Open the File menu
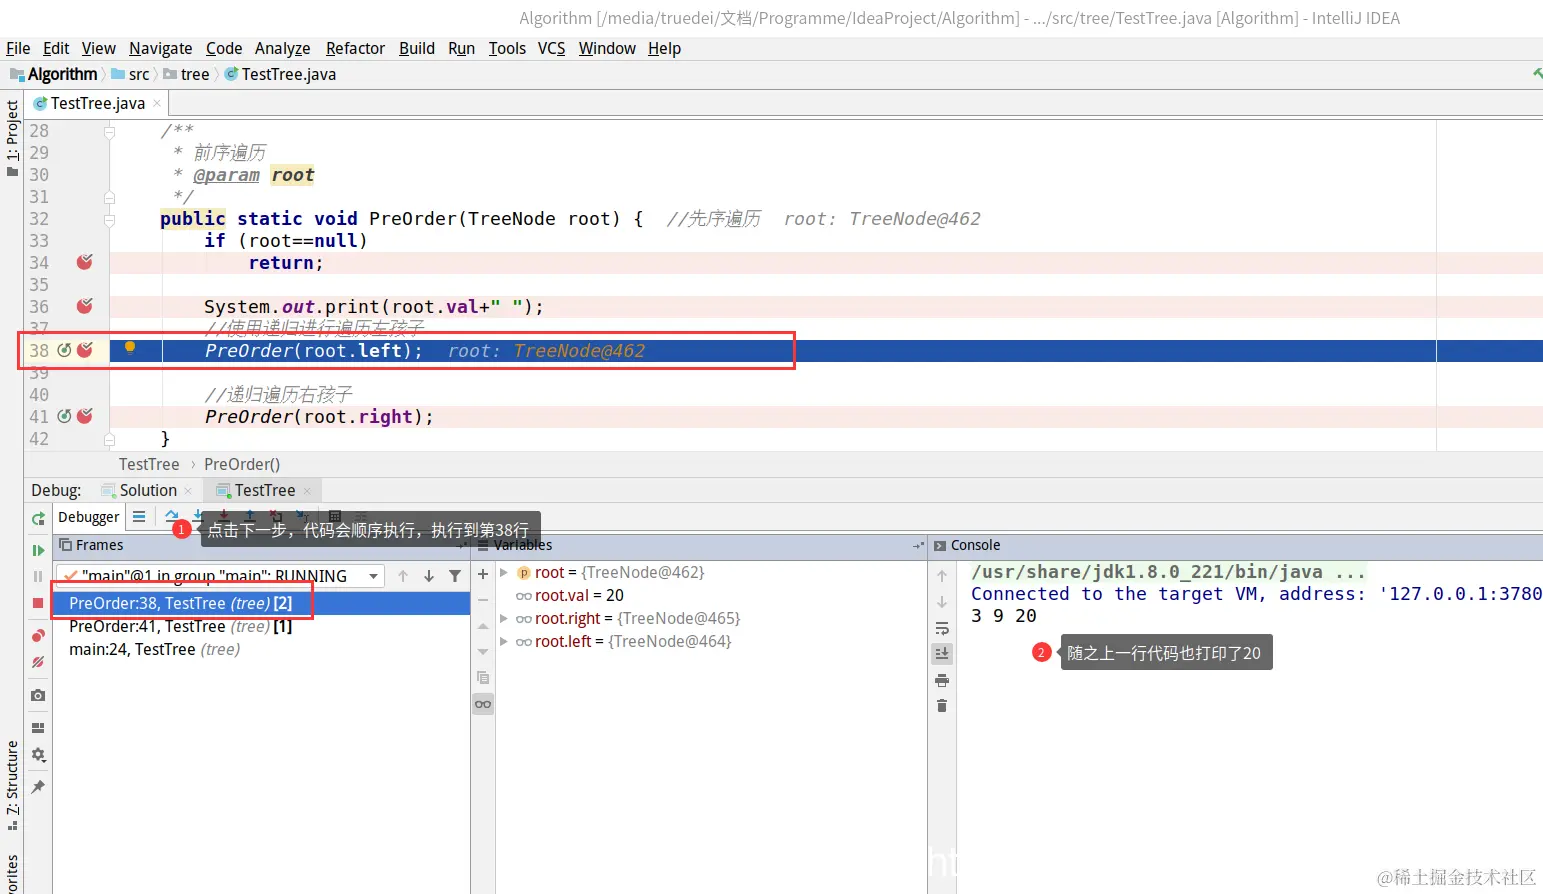Image resolution: width=1543 pixels, height=894 pixels. (18, 48)
